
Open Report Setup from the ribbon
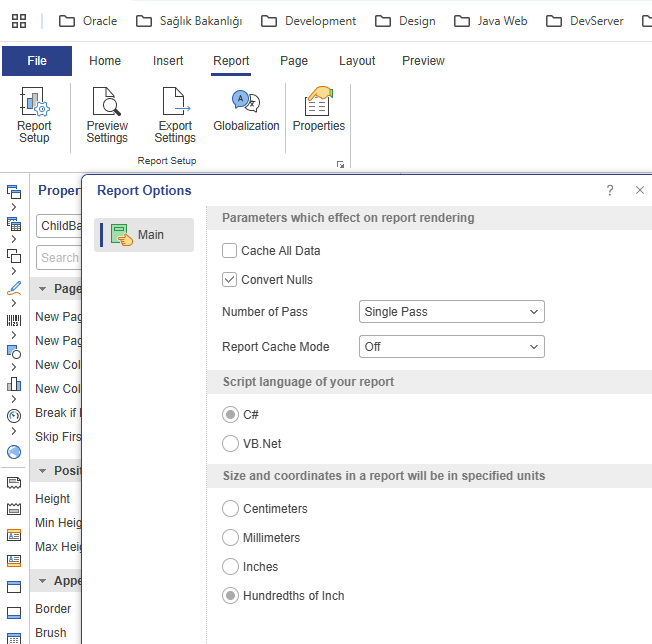(x=34, y=114)
